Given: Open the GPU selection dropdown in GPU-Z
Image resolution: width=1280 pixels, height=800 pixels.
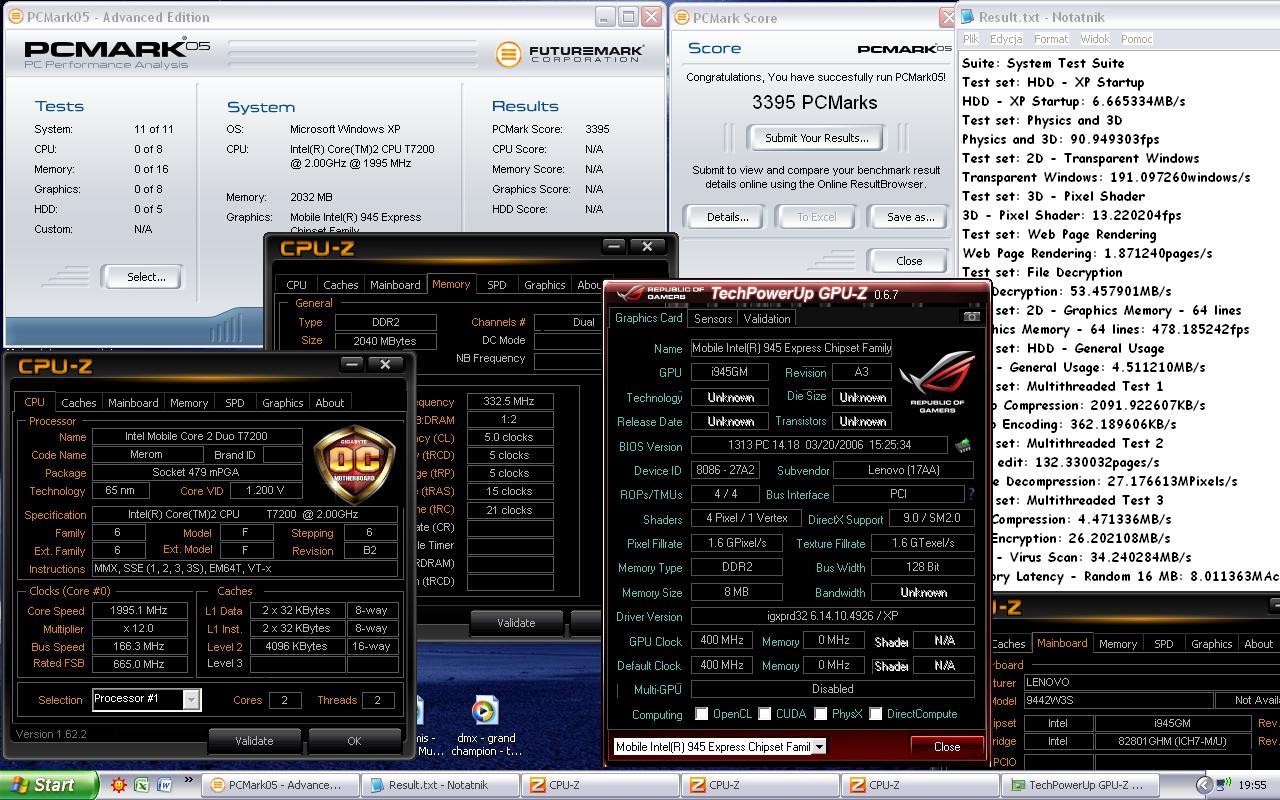Looking at the screenshot, I should (819, 747).
